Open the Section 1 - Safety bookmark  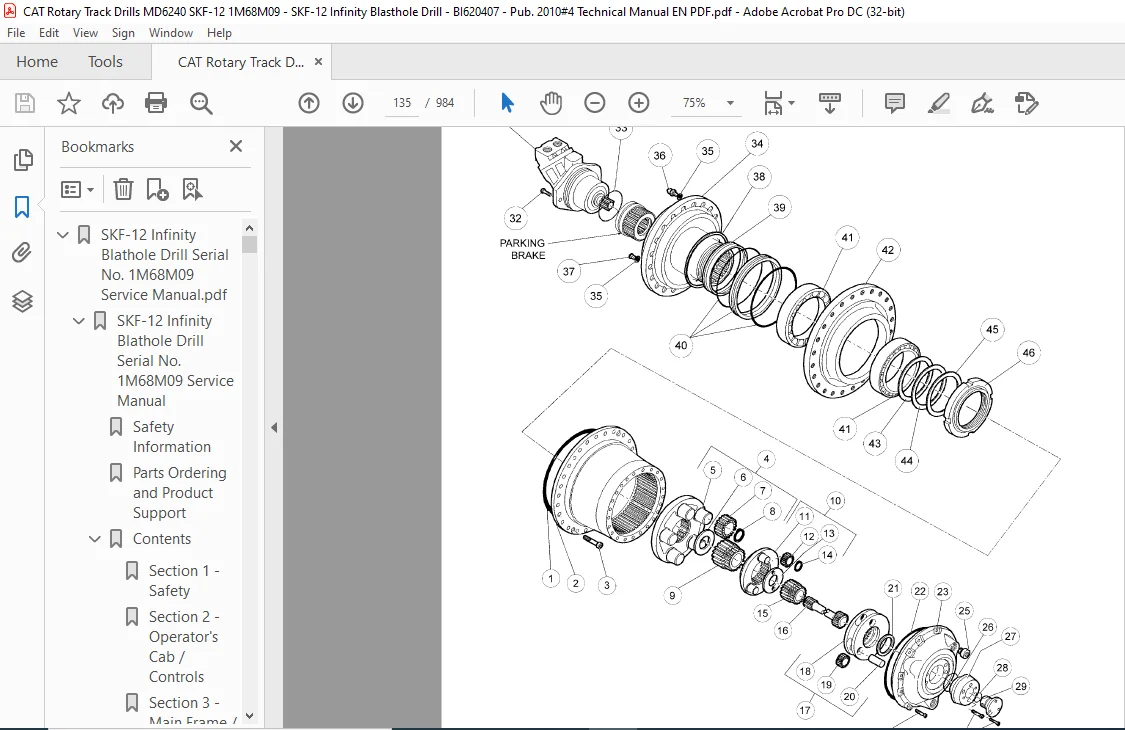(184, 581)
